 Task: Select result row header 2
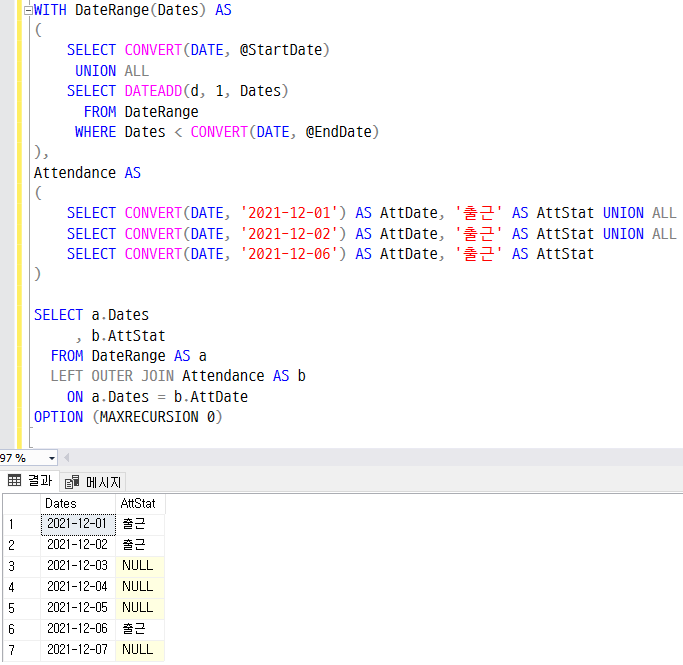coord(22,545)
